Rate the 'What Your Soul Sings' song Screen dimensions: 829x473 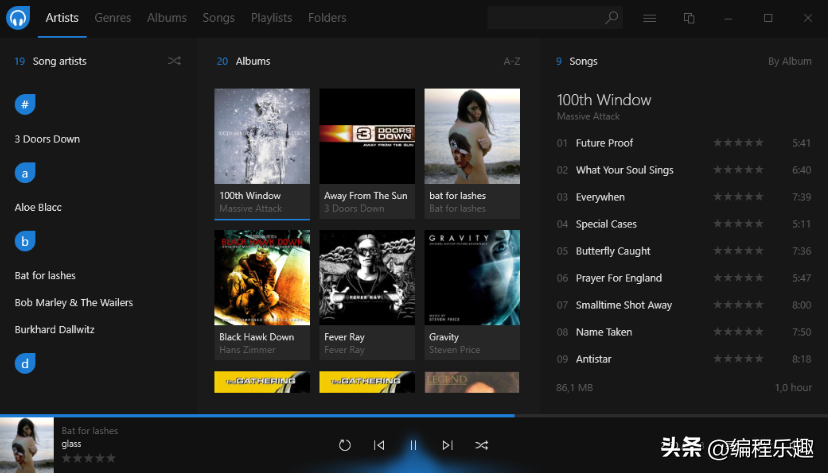(739, 170)
